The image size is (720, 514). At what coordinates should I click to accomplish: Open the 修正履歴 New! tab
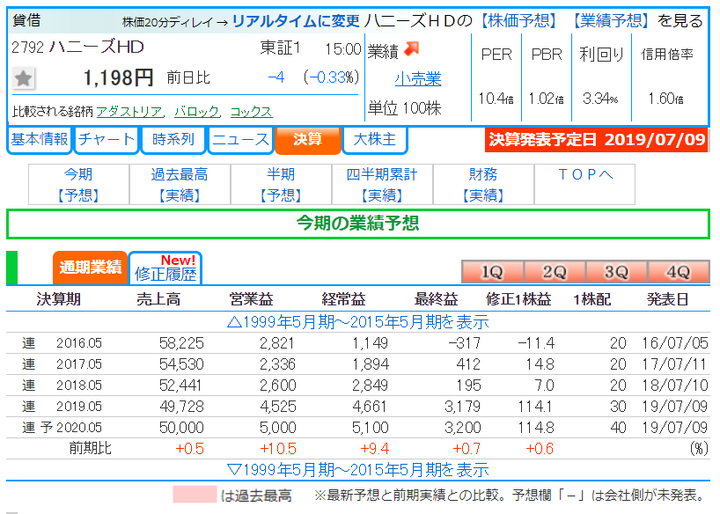coord(165,267)
